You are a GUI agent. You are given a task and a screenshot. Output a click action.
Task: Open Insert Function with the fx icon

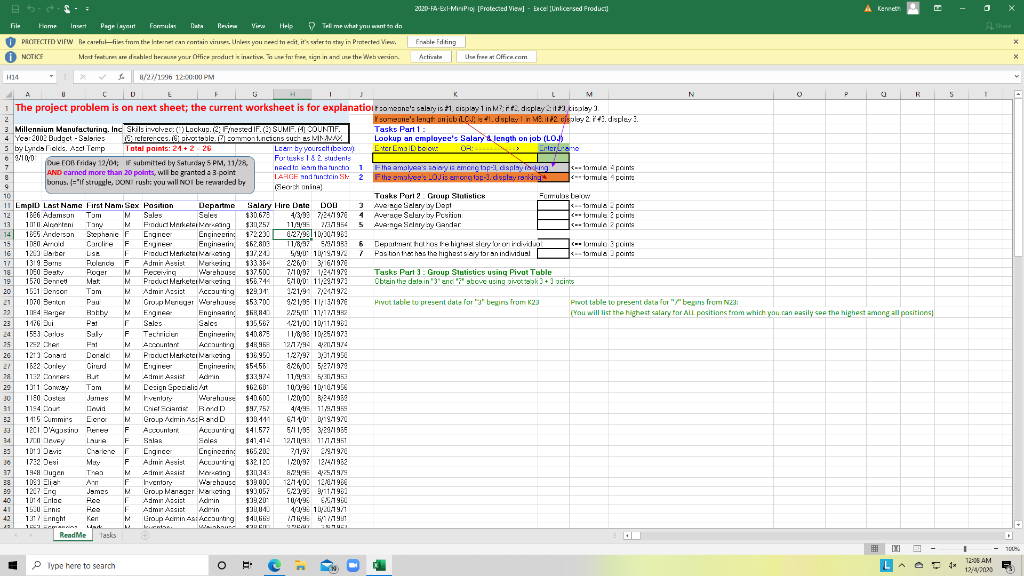tap(122, 77)
